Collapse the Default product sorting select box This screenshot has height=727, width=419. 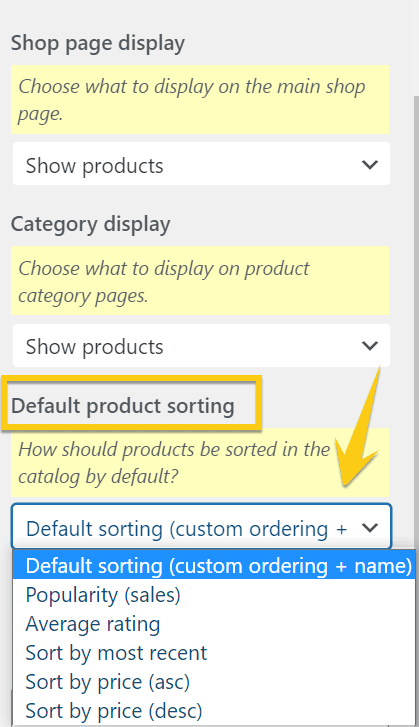[x=201, y=527]
